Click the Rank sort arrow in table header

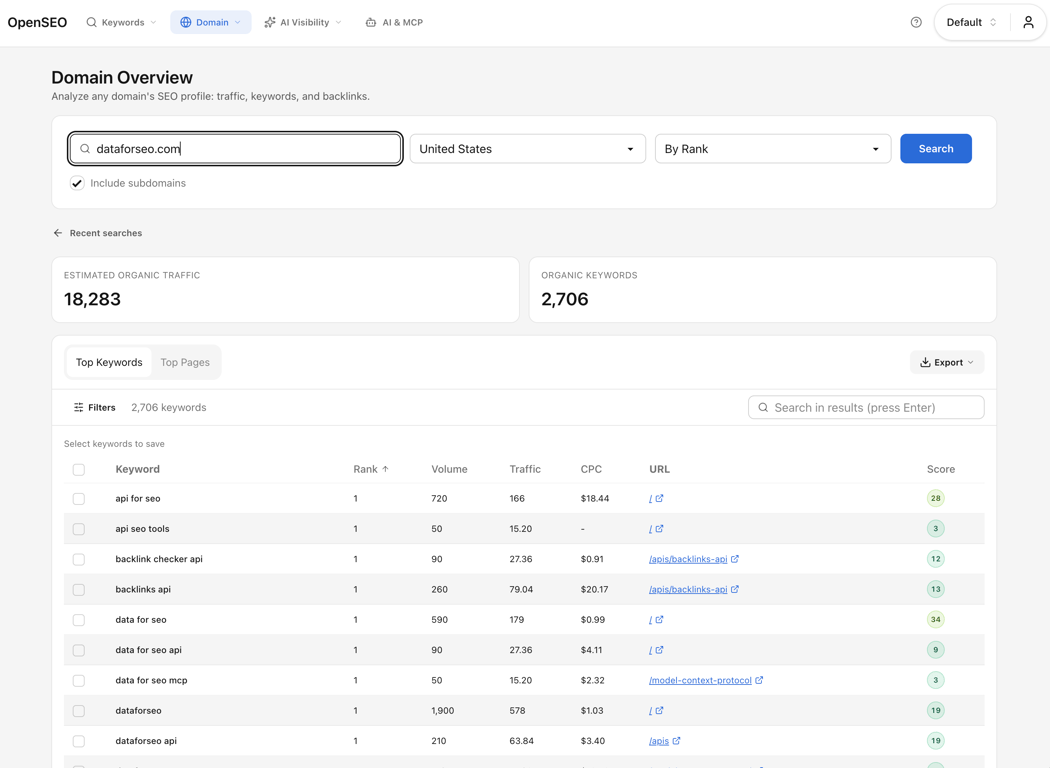386,469
